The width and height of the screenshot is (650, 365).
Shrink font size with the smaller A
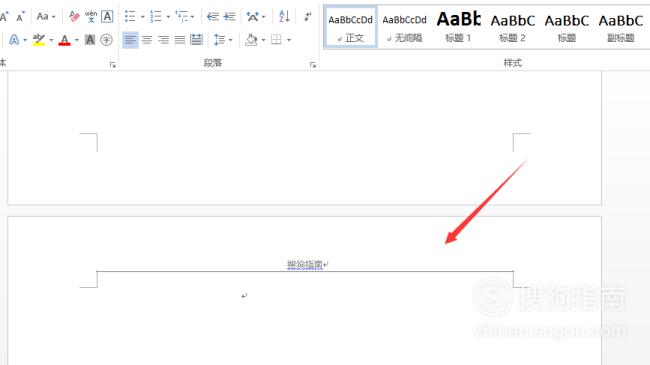point(20,17)
